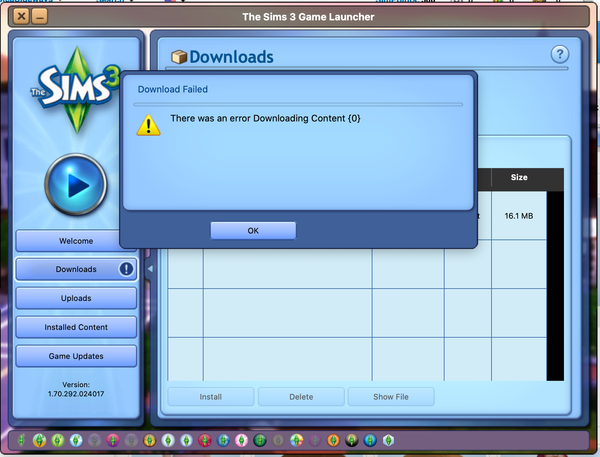Click the Show File button
Screen dimensions: 600x457
[391, 397]
